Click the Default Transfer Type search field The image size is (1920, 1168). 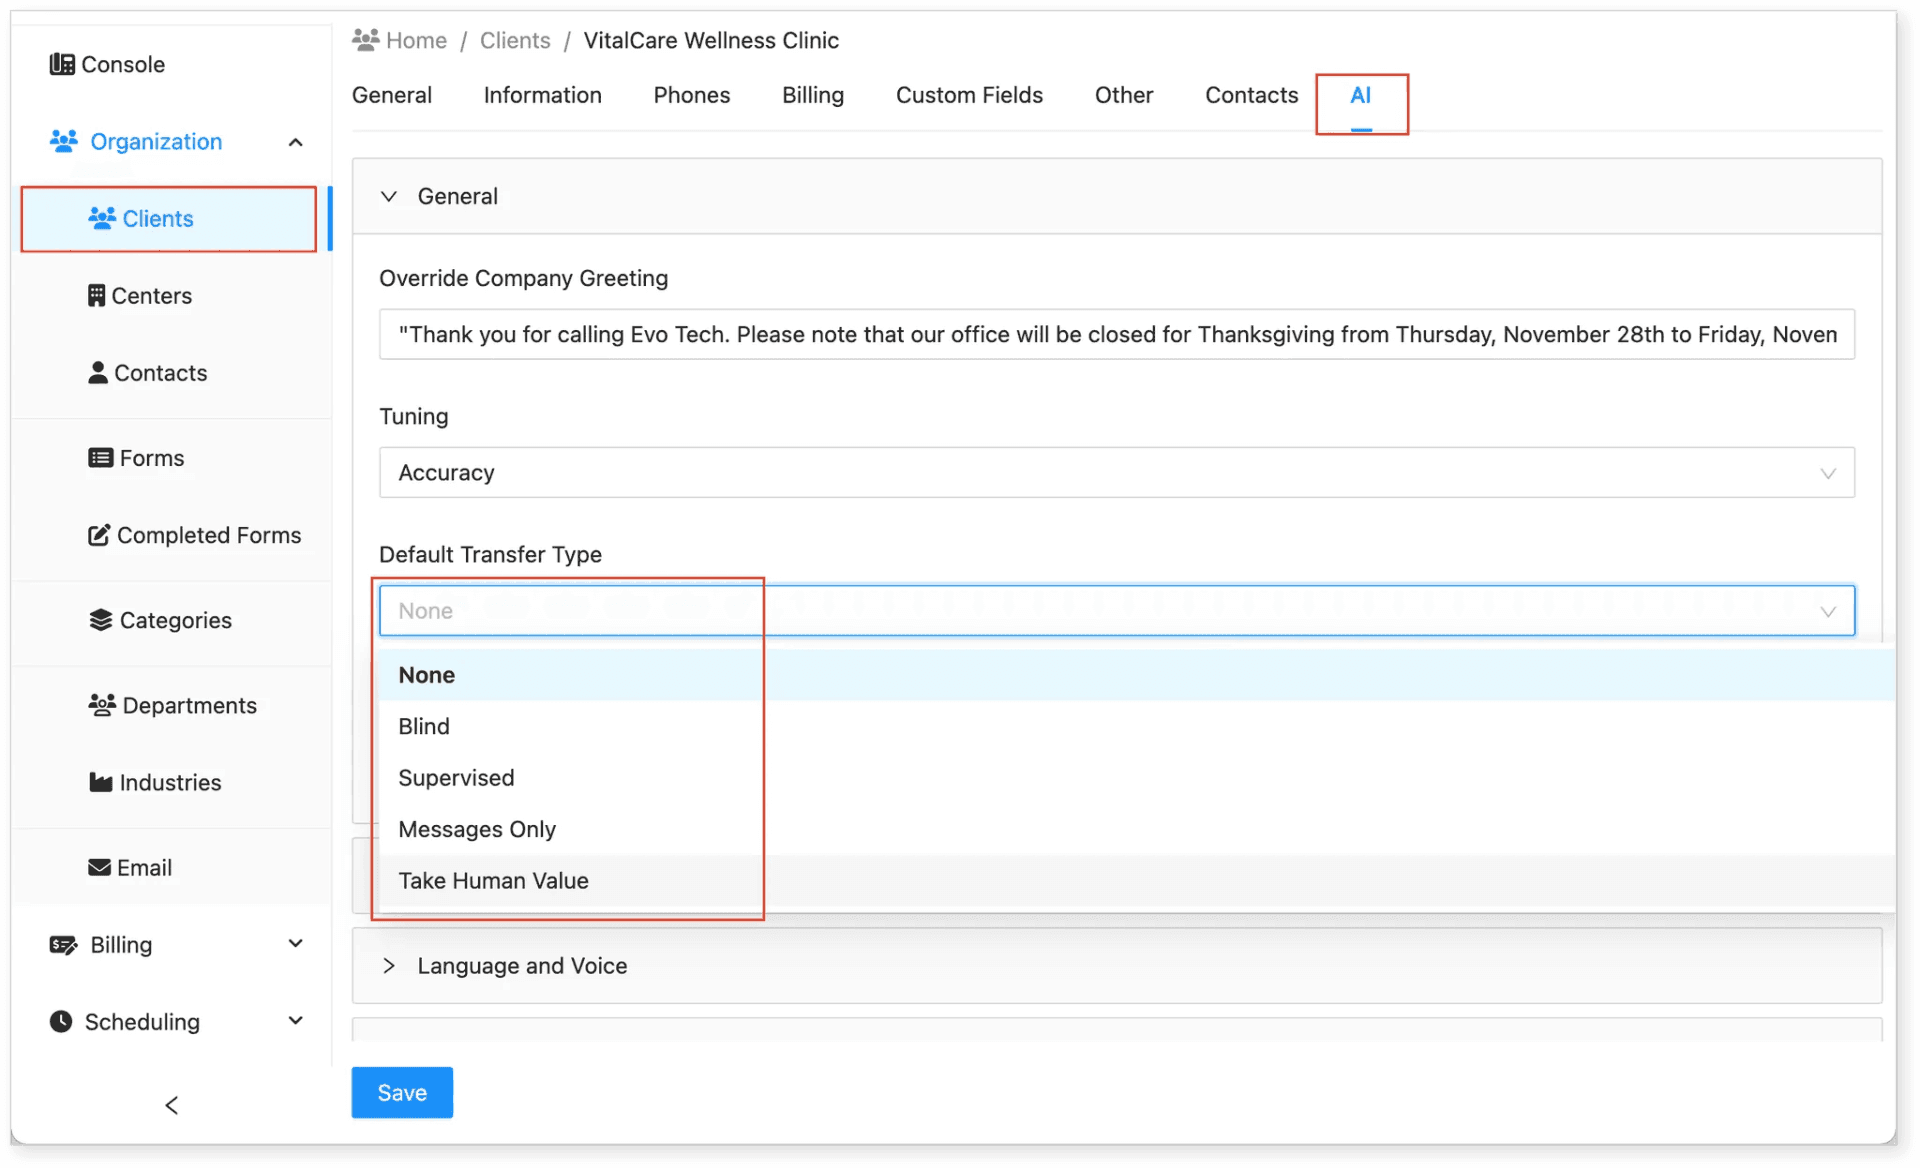coord(1116,610)
